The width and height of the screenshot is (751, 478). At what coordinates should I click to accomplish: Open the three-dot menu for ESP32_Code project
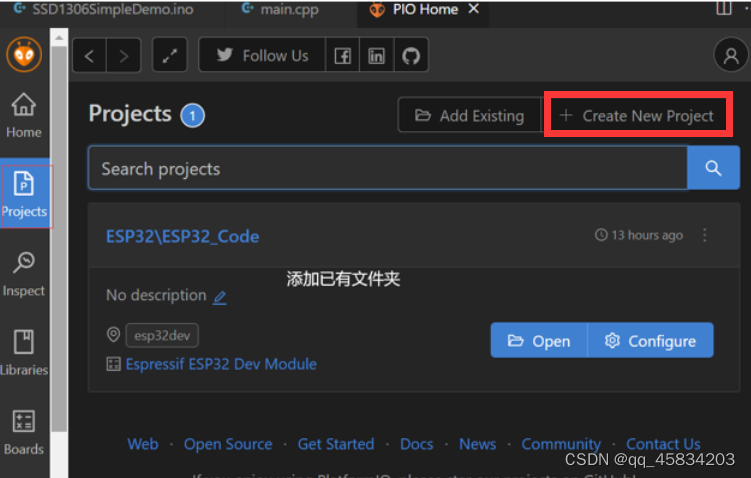pos(704,235)
